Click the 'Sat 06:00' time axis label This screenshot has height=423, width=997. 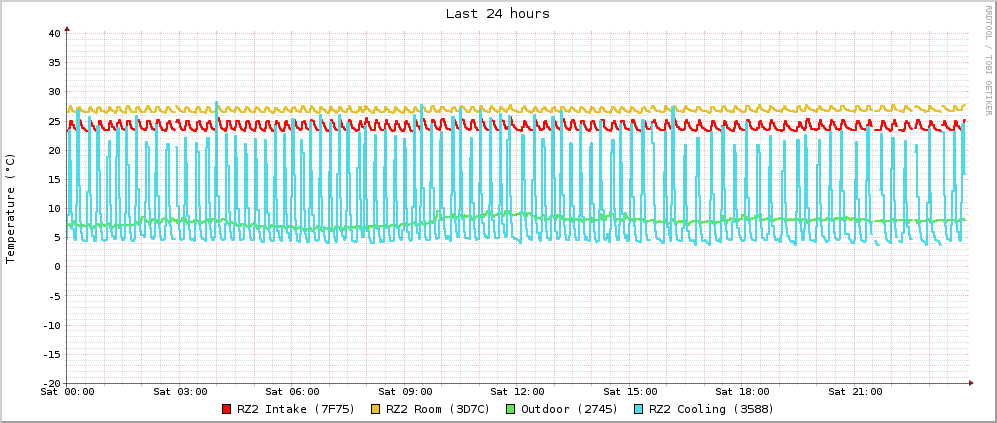(292, 391)
